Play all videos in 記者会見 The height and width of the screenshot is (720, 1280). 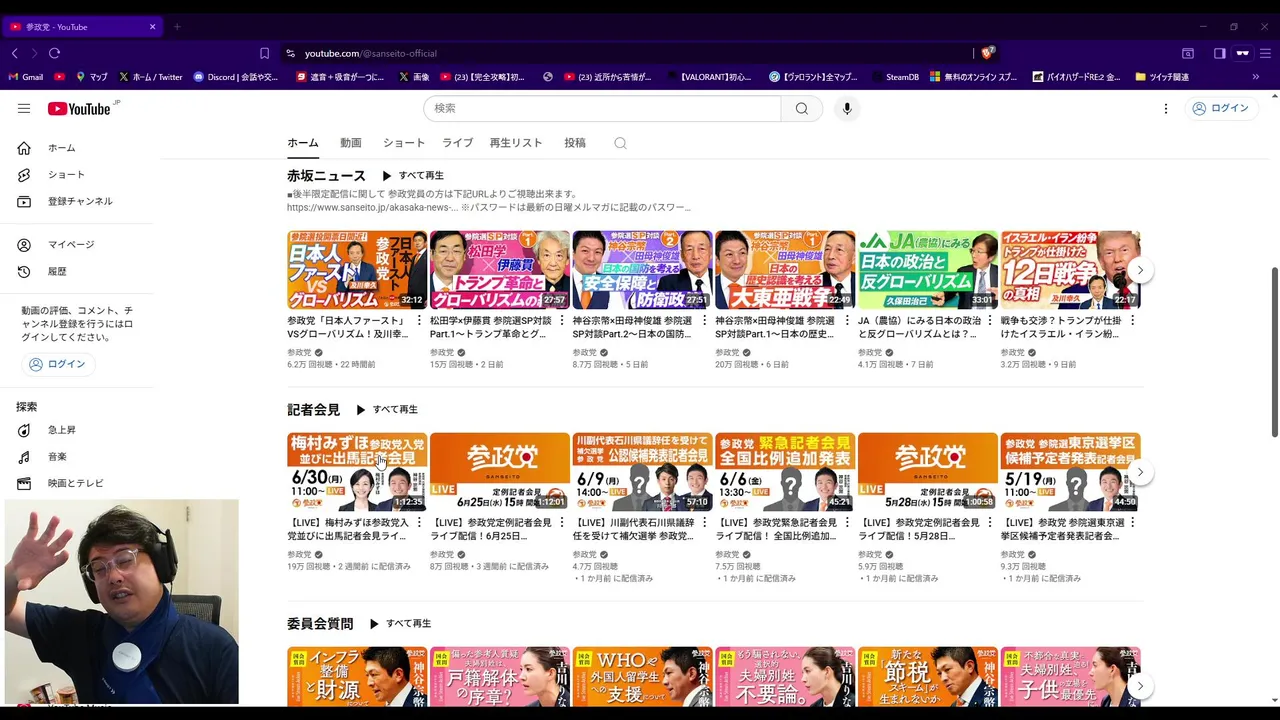(386, 410)
